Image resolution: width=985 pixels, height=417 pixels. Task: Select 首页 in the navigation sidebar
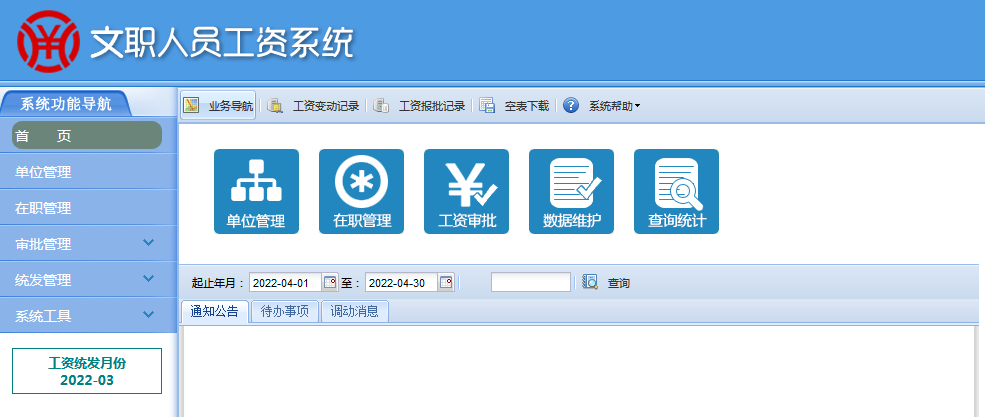pos(86,136)
